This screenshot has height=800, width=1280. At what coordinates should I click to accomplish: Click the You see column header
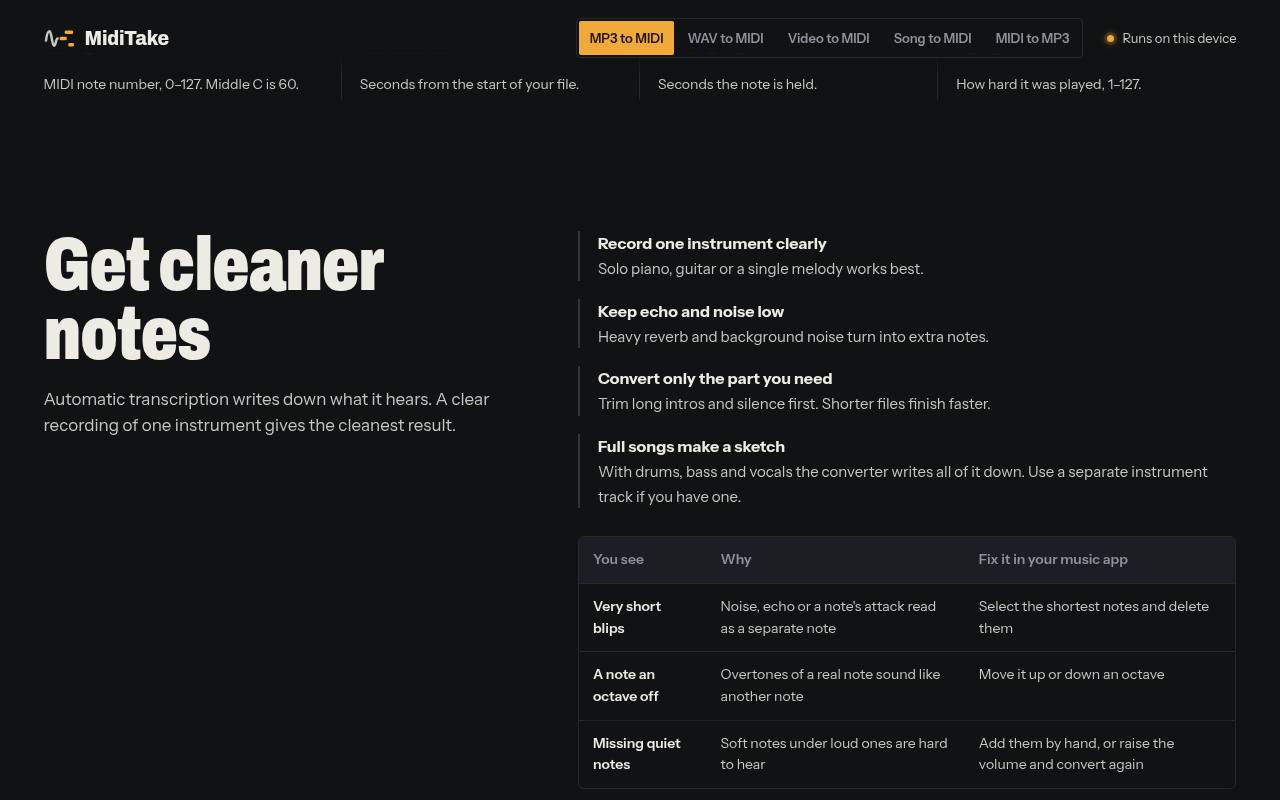618,560
